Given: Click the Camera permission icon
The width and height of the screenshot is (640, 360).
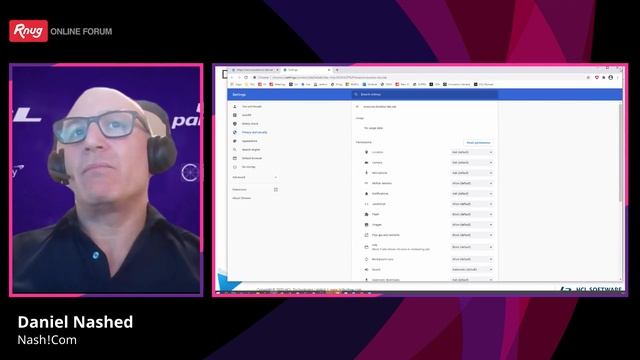Looking at the screenshot, I should [x=366, y=162].
